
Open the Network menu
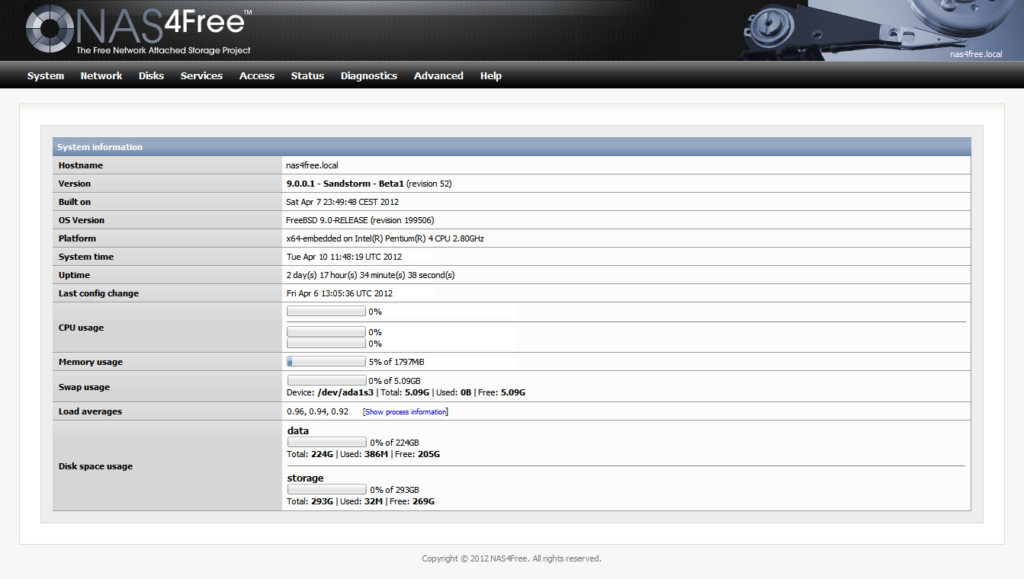(x=101, y=76)
